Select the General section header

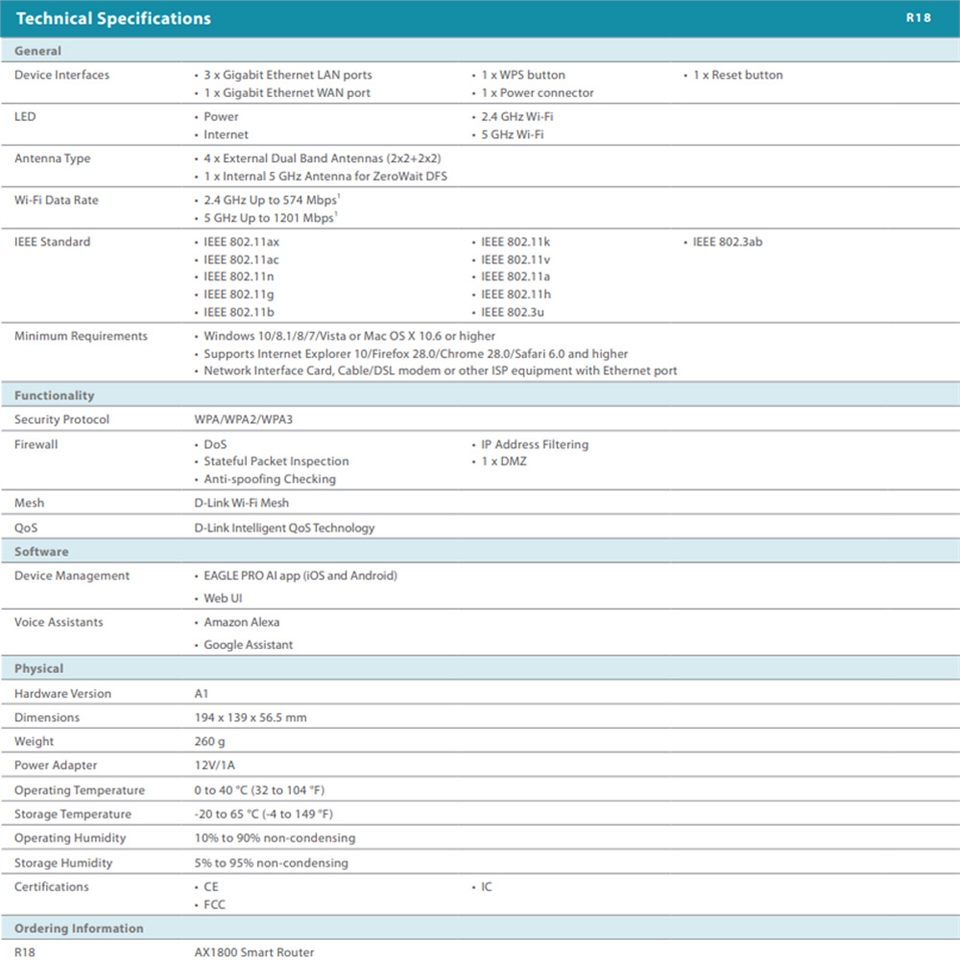[x=38, y=51]
